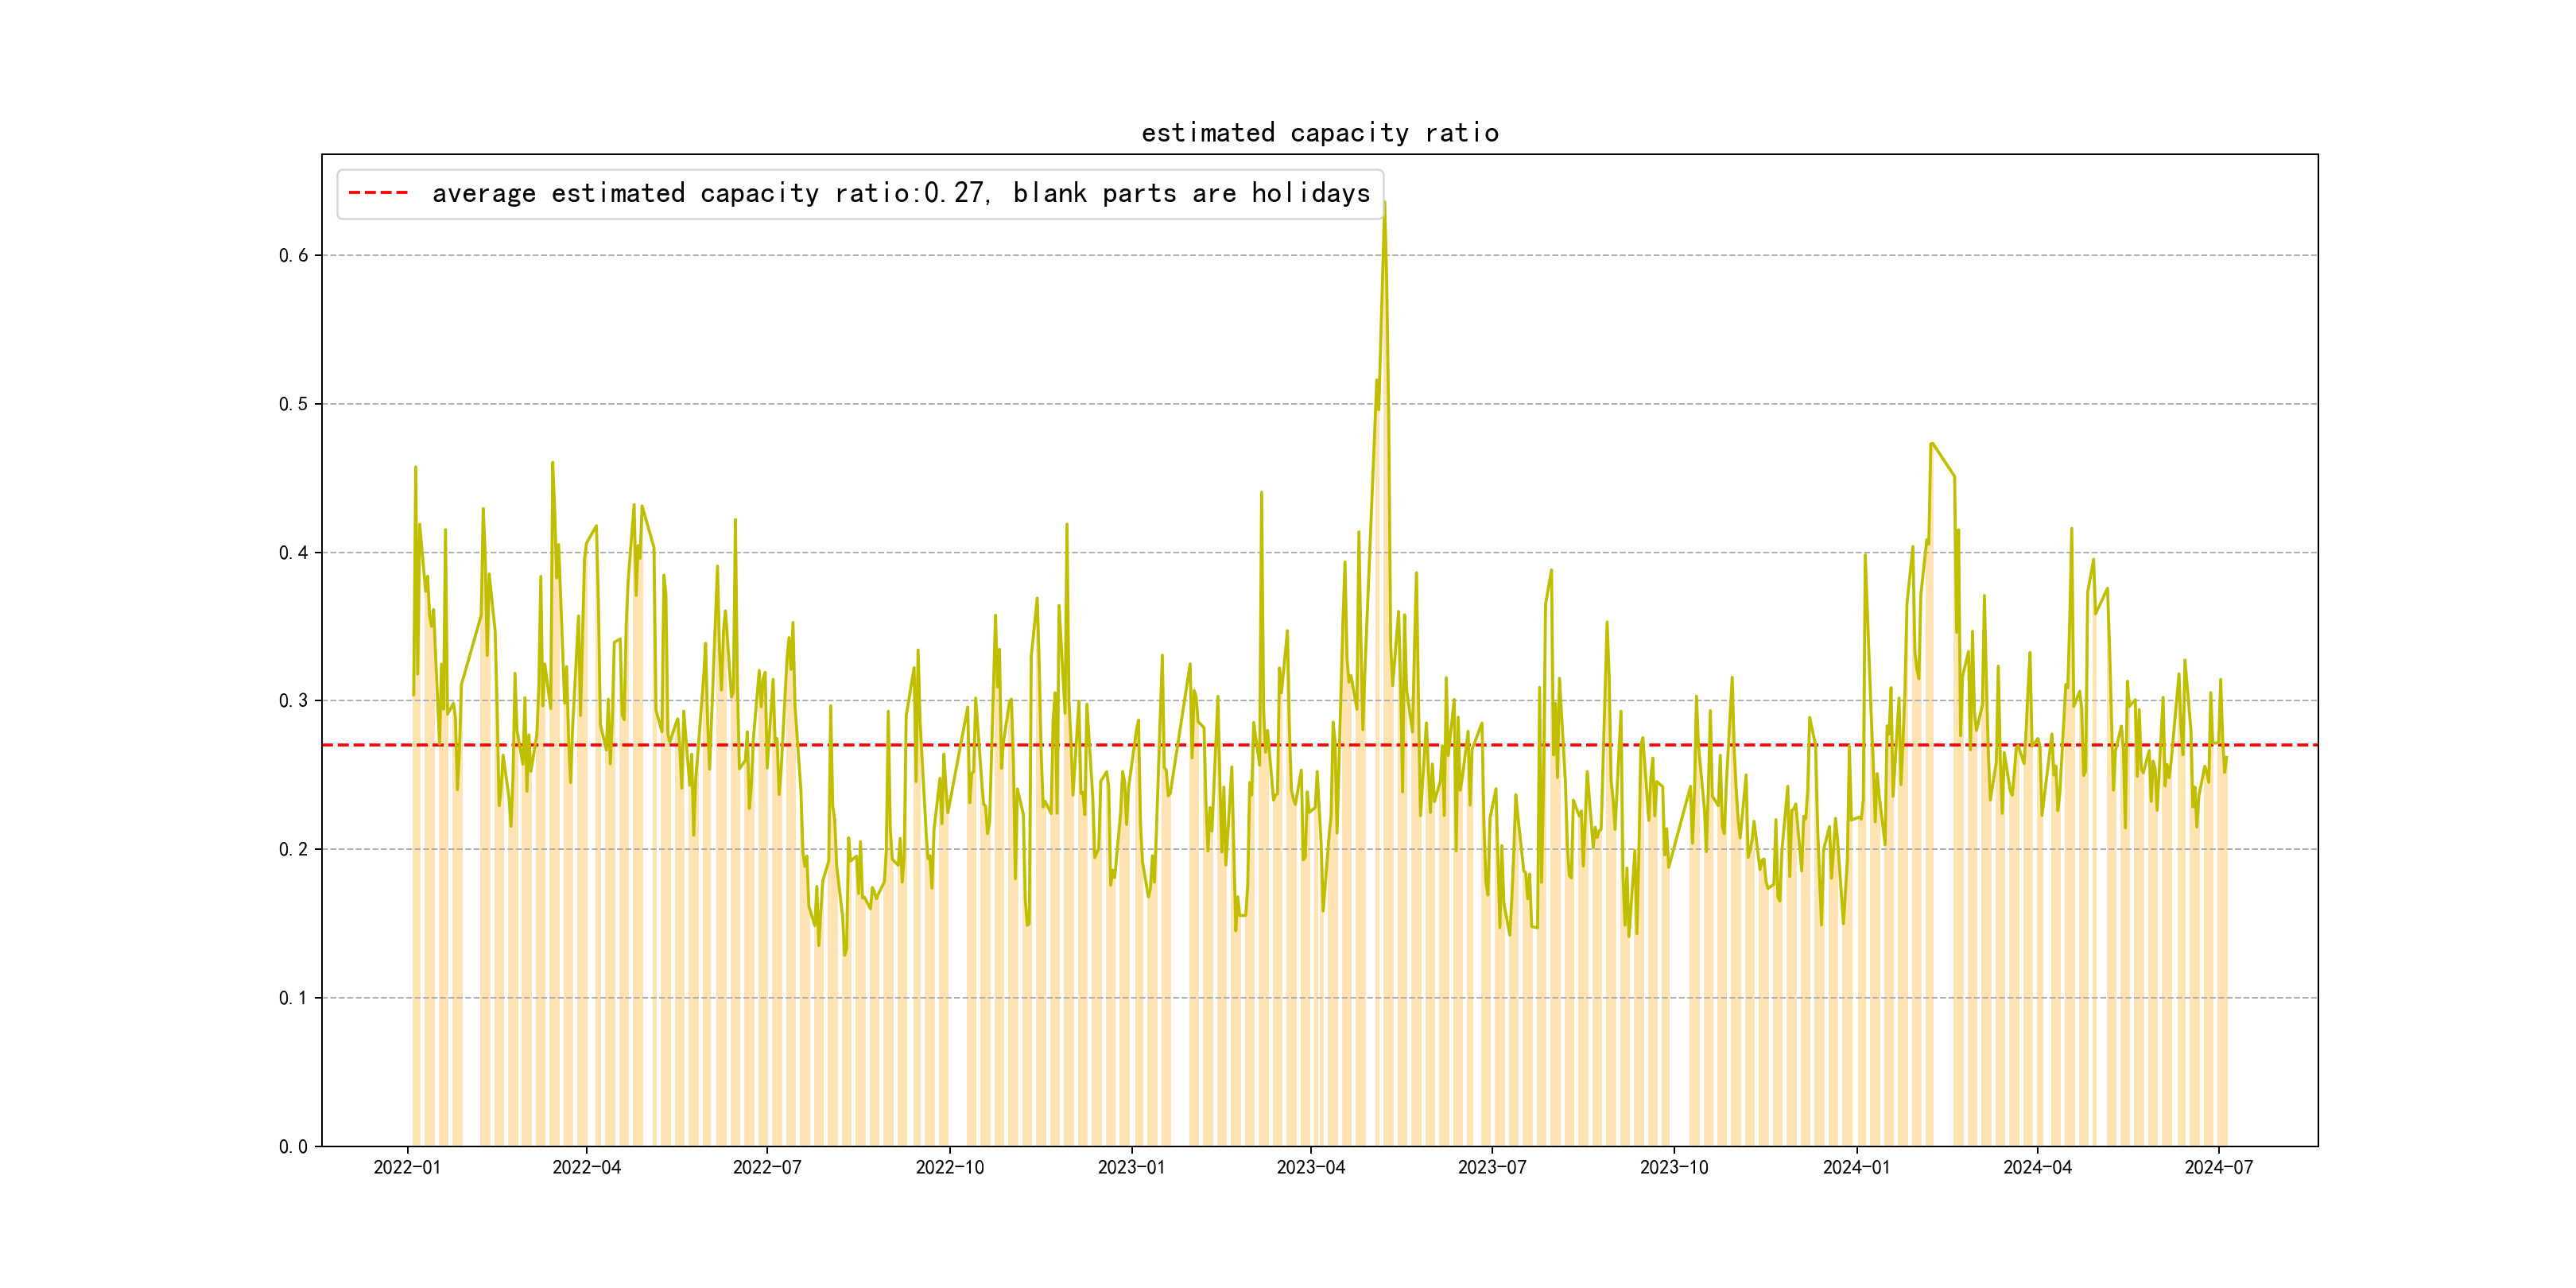Click the 2024-07 x-axis label
Screen dimensions: 2576x1288
tap(2219, 1167)
